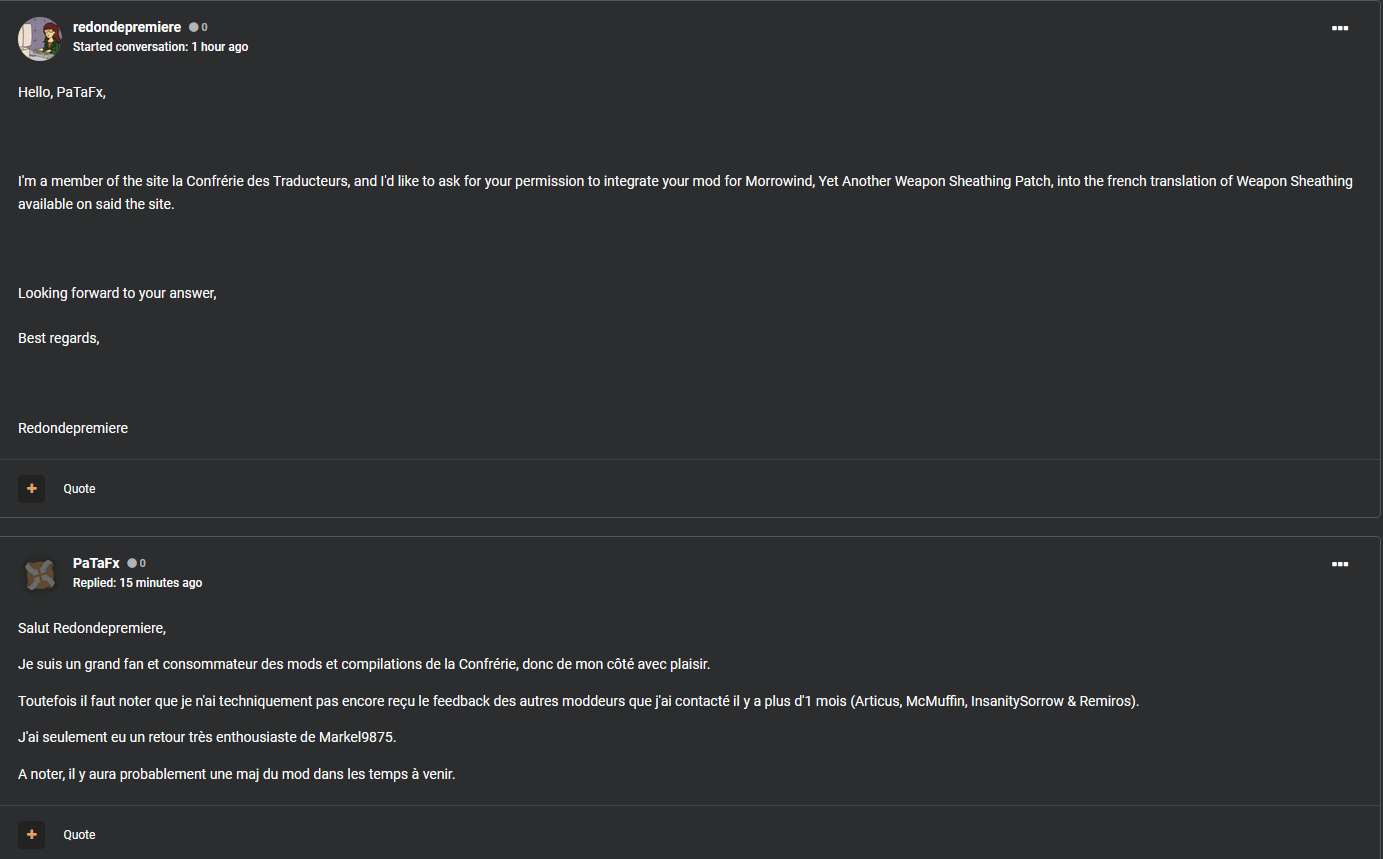Click the 'Best regards,' line

click(59, 338)
